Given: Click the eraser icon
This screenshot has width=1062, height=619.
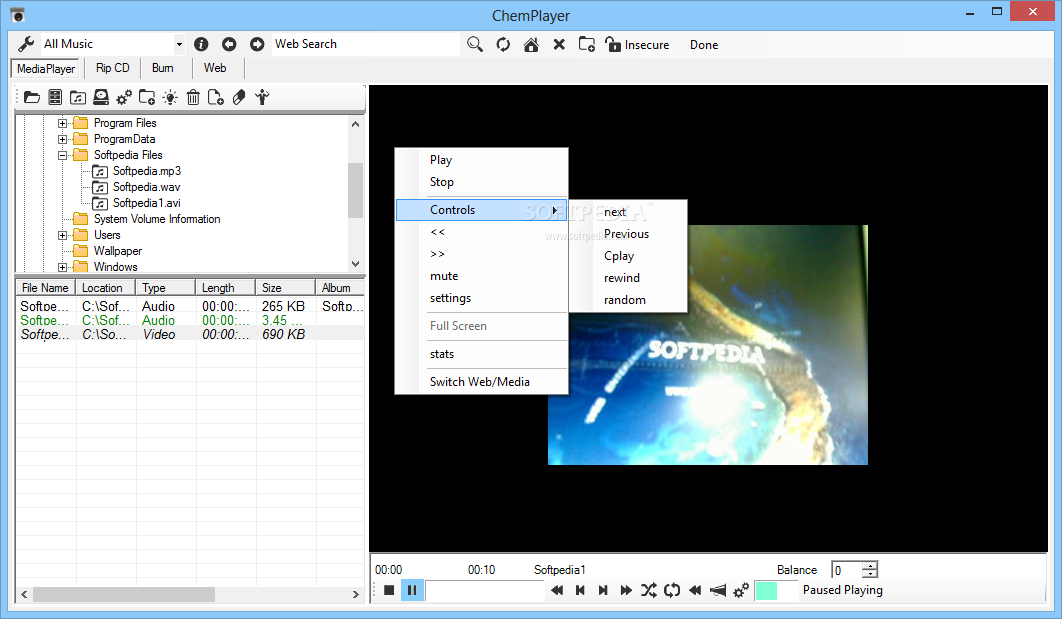Looking at the screenshot, I should pyautogui.click(x=238, y=98).
